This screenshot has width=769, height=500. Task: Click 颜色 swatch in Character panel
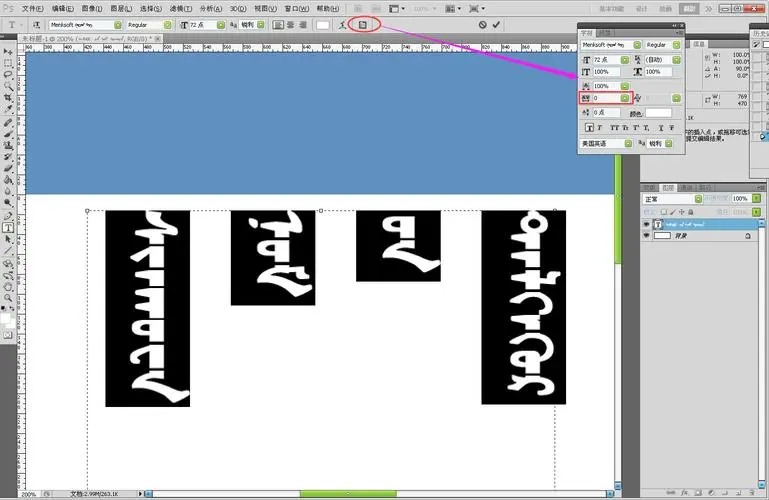coord(658,113)
